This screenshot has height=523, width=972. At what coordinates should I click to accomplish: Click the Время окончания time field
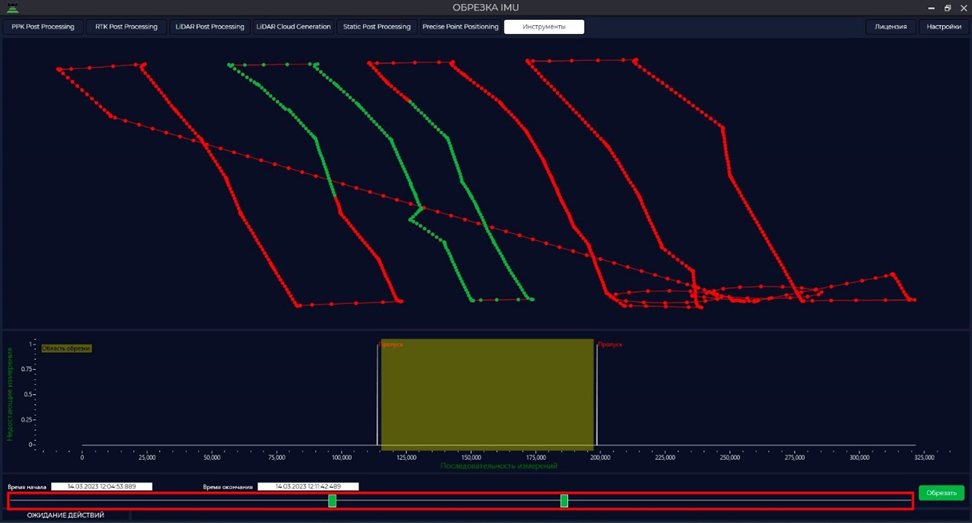308,486
